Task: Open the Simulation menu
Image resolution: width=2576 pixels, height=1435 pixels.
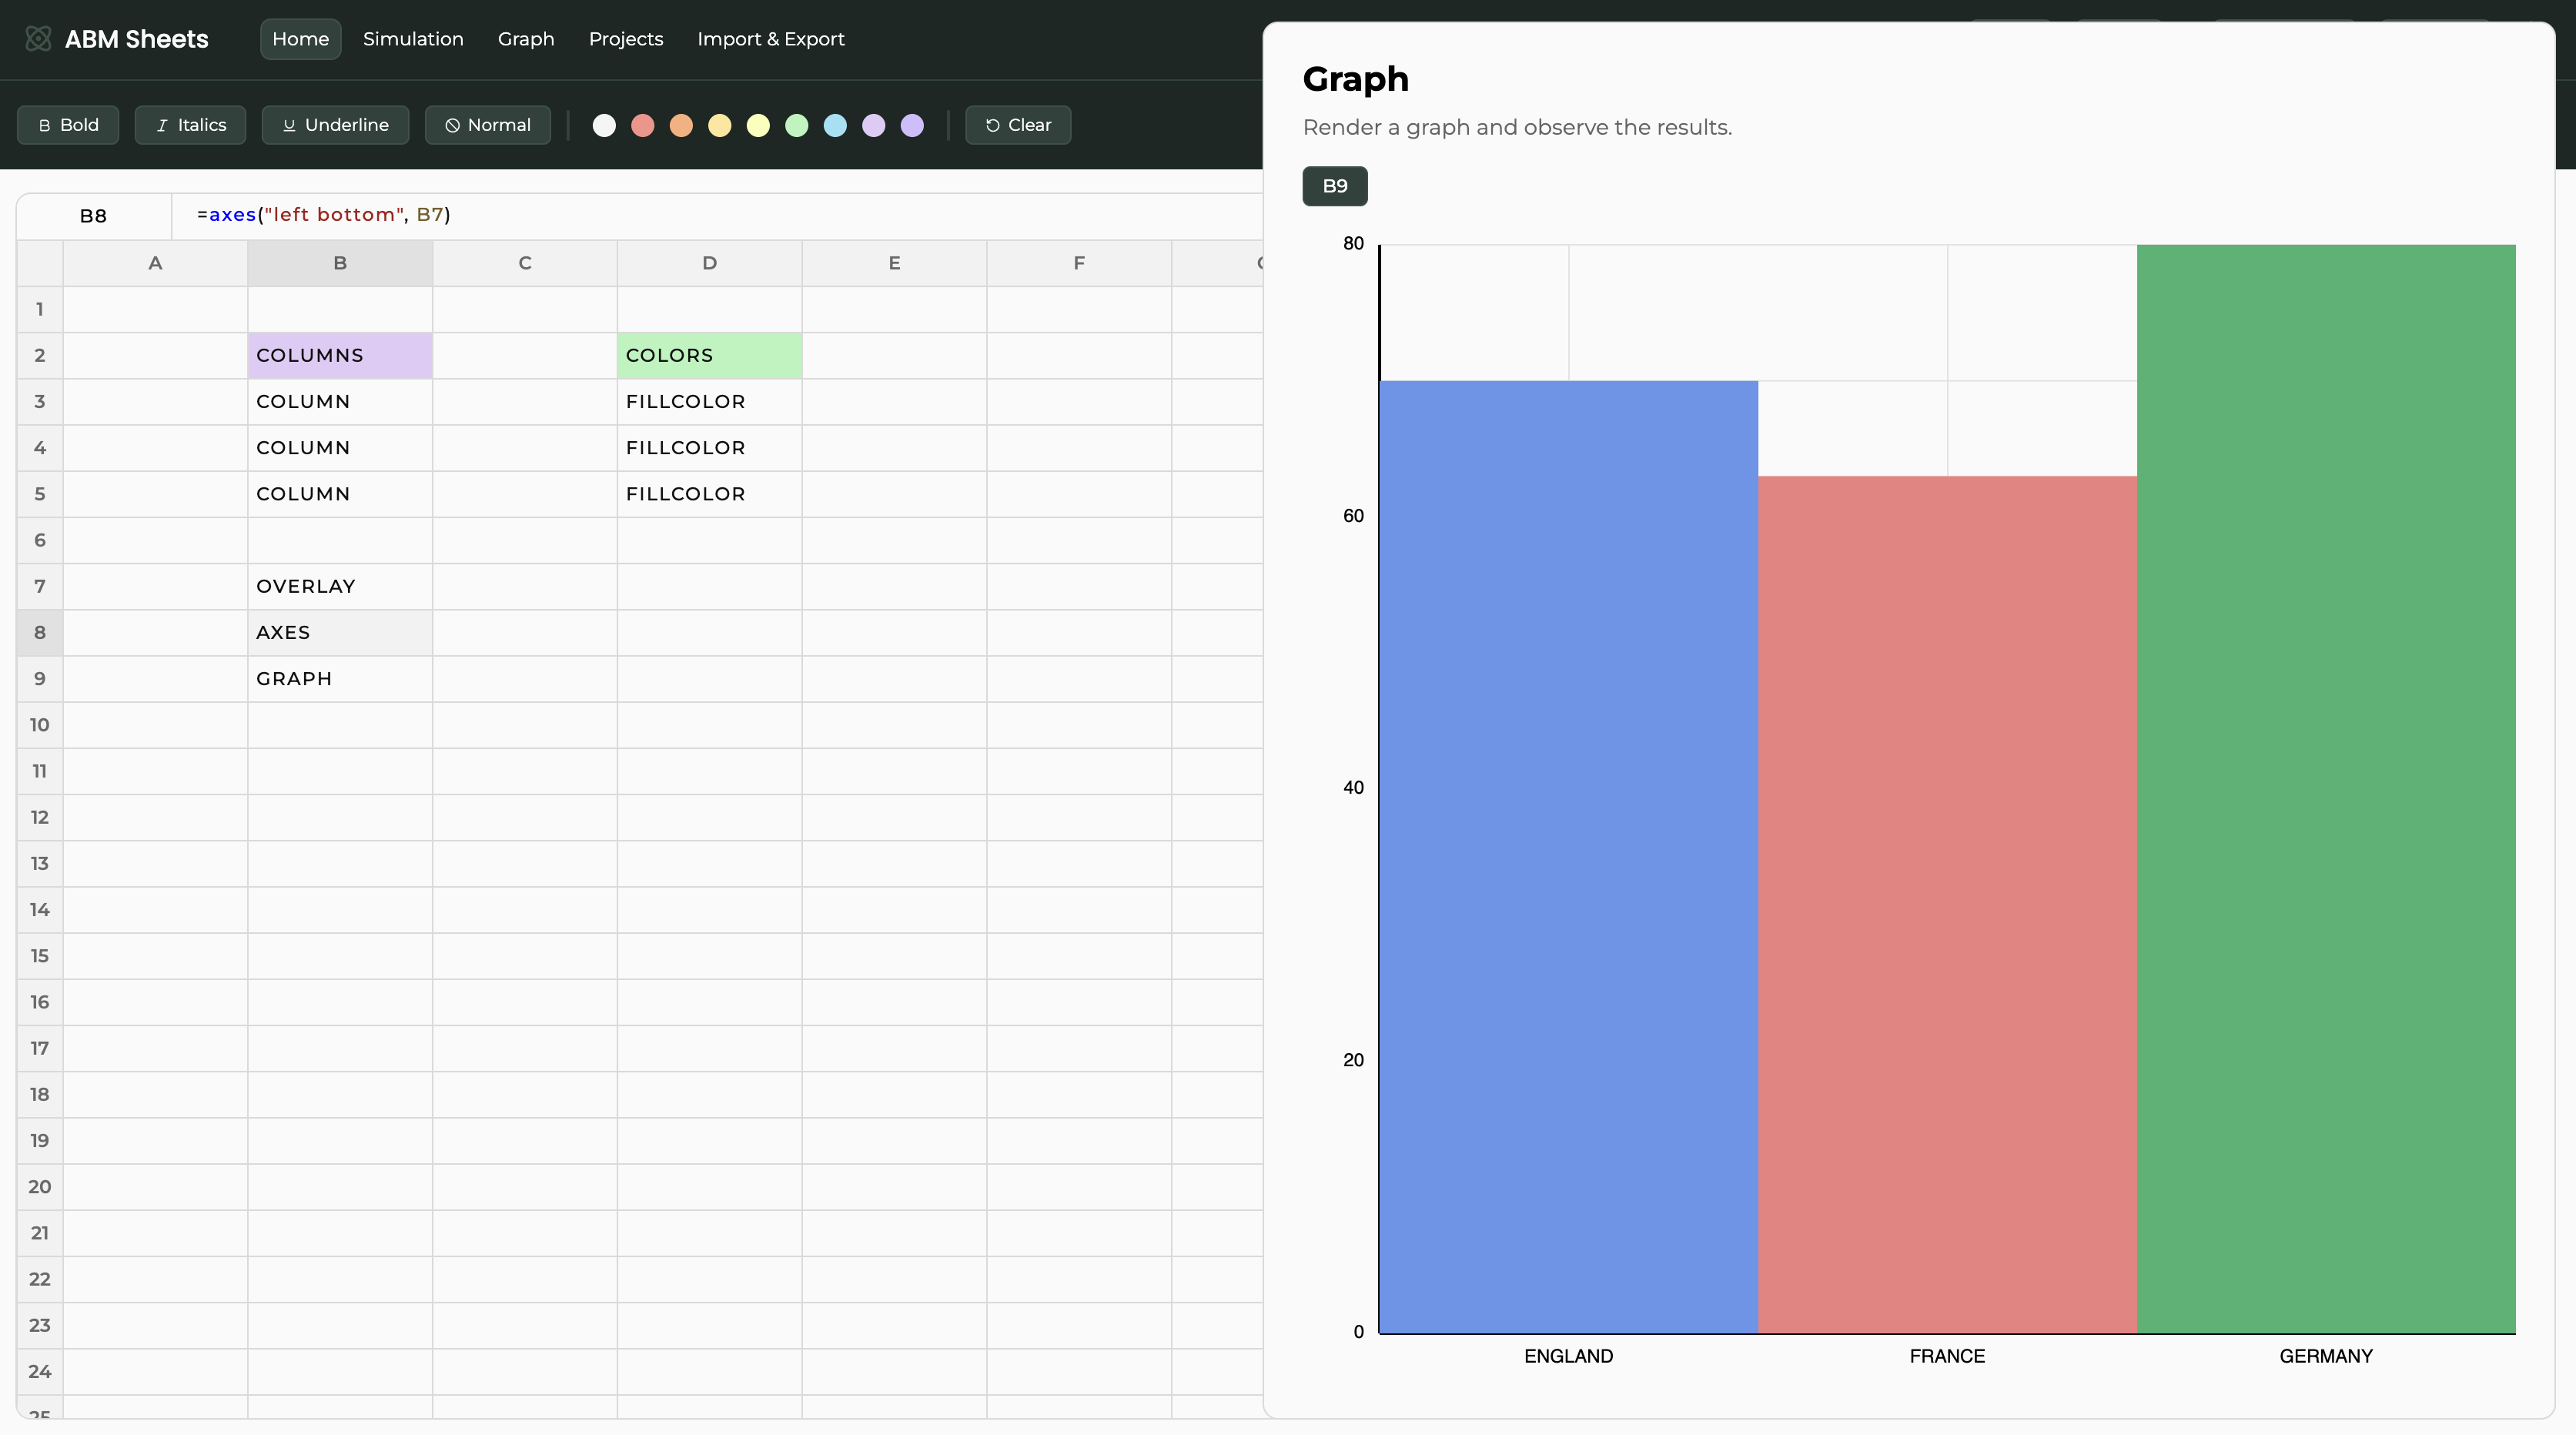Action: tap(413, 39)
